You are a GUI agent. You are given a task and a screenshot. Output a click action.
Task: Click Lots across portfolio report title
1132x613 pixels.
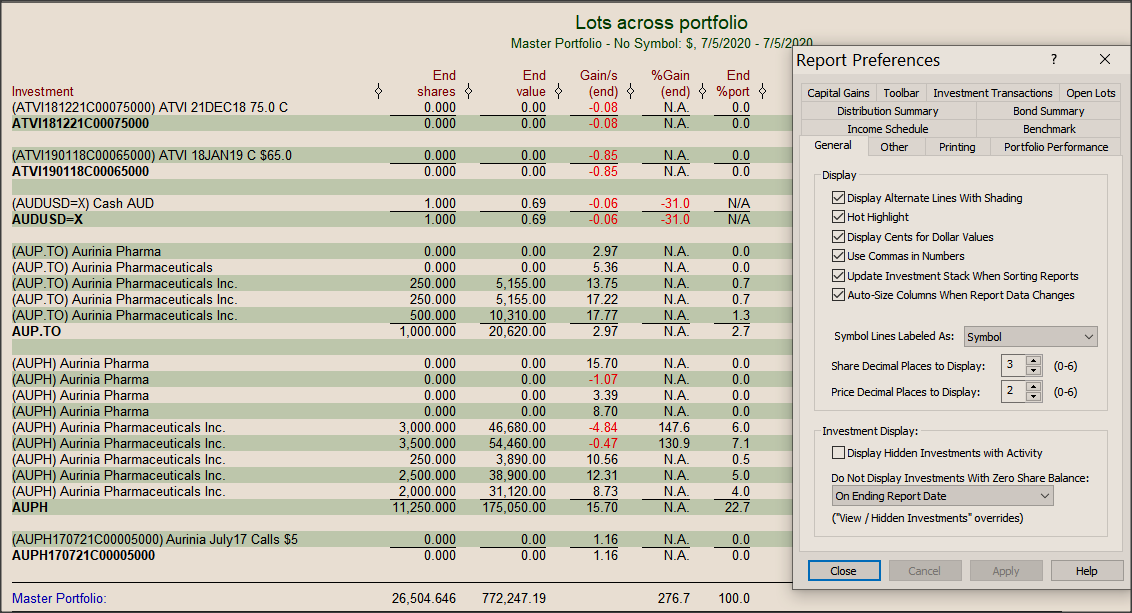tap(661, 22)
